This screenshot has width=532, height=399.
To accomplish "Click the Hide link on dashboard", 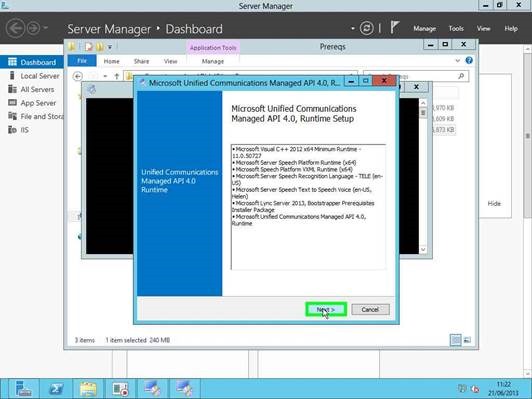I will click(x=494, y=204).
